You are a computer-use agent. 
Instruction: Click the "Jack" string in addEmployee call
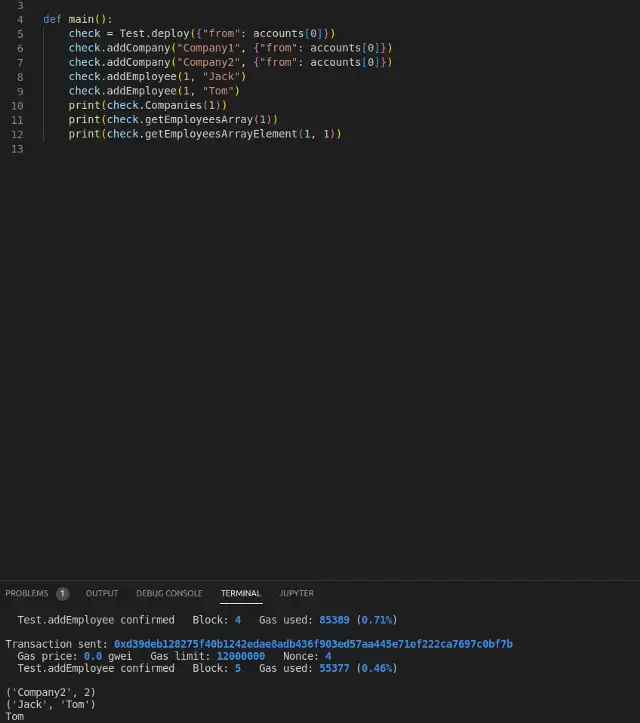[x=221, y=77]
